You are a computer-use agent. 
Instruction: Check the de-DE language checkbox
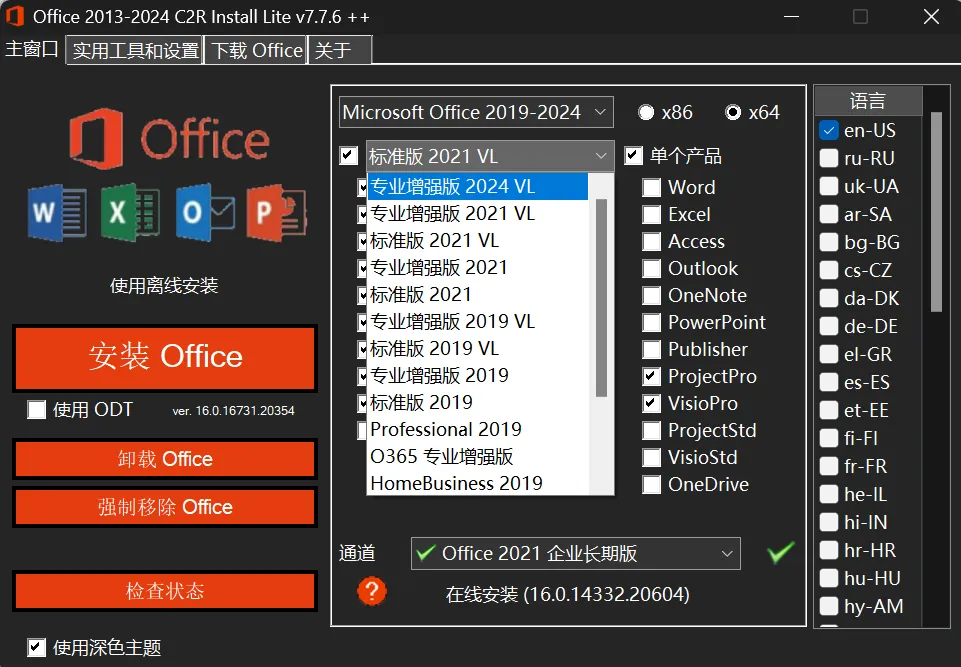[829, 326]
